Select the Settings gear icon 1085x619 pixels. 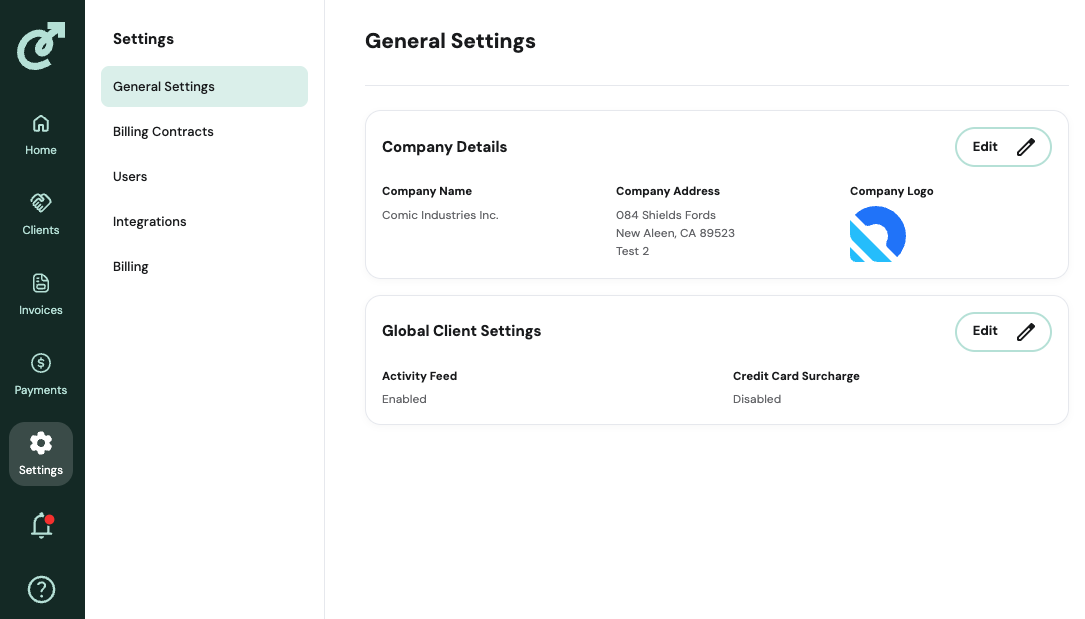41,443
